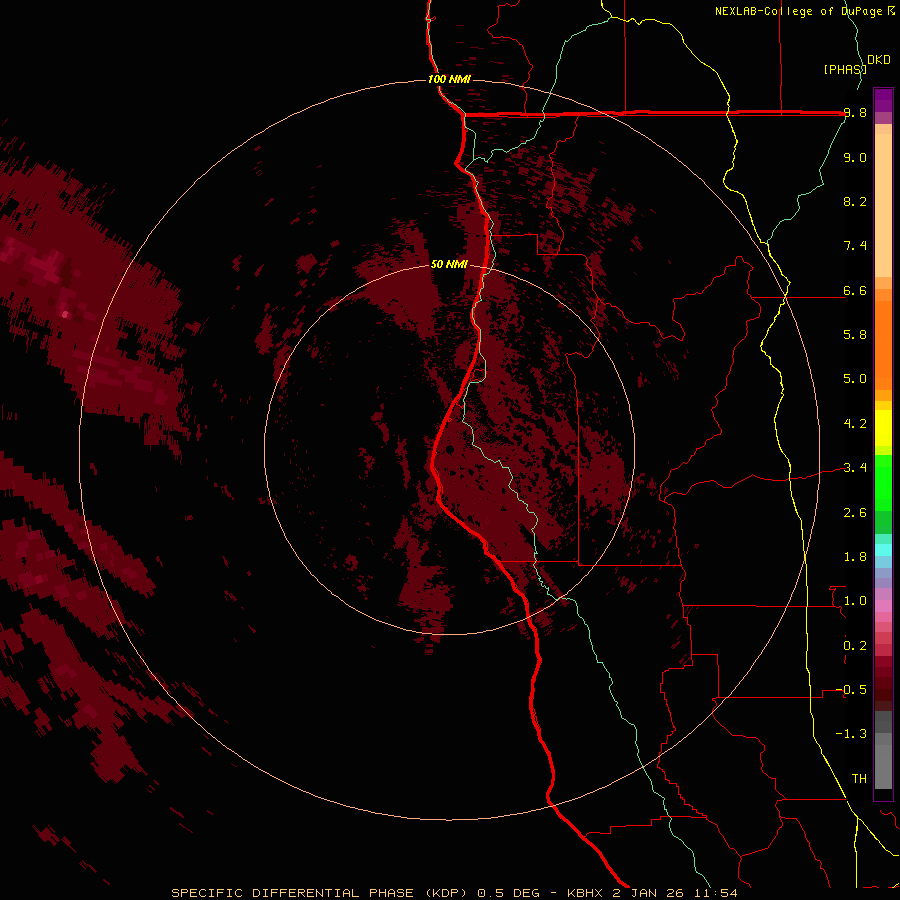Click the -1.3 scale value
The height and width of the screenshot is (900, 900).
(x=851, y=734)
